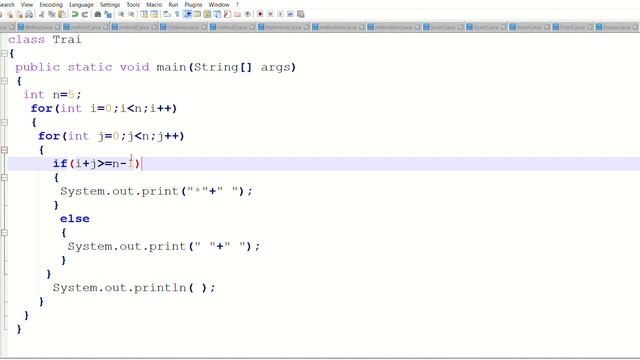
Task: Click the Save Recorded Macro icon
Action: tap(300, 14)
